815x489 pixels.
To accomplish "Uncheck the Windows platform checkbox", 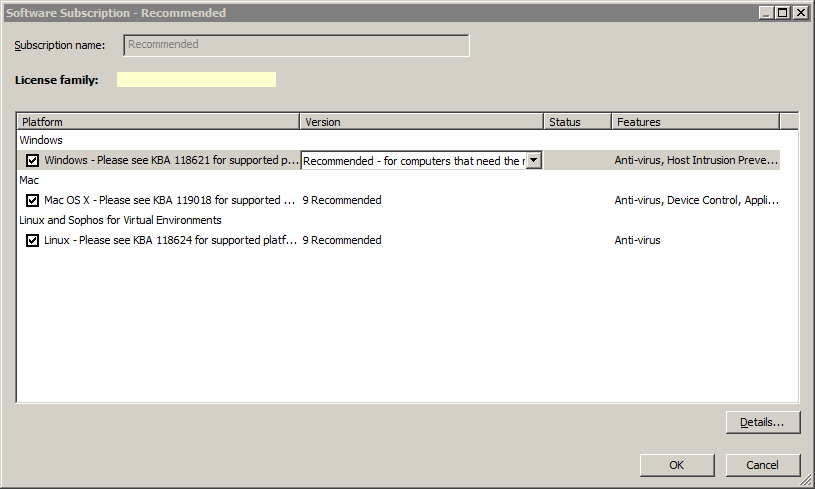I will point(32,161).
